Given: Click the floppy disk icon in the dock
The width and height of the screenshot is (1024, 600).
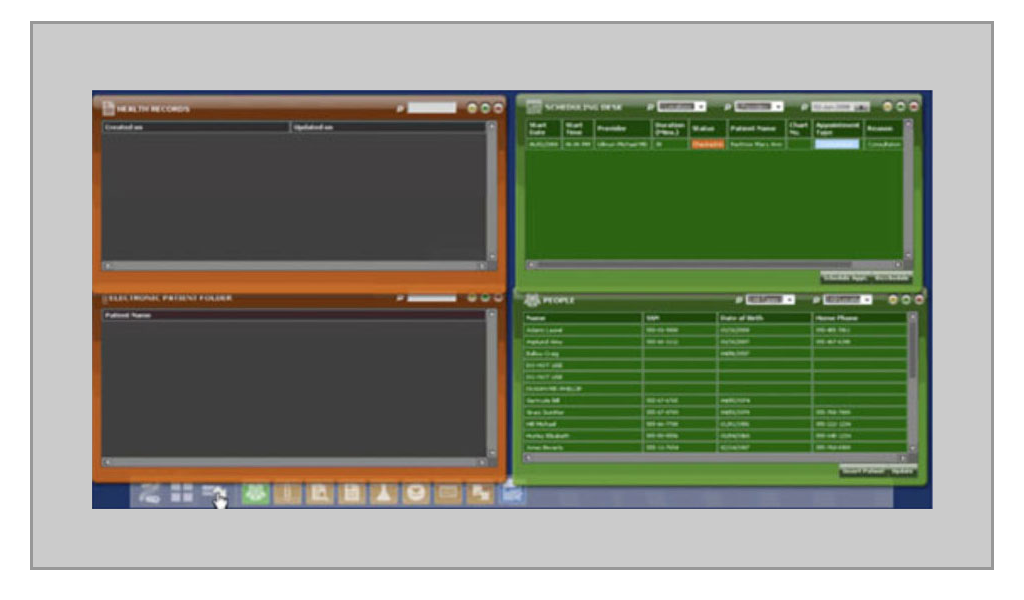Looking at the screenshot, I should click(352, 493).
